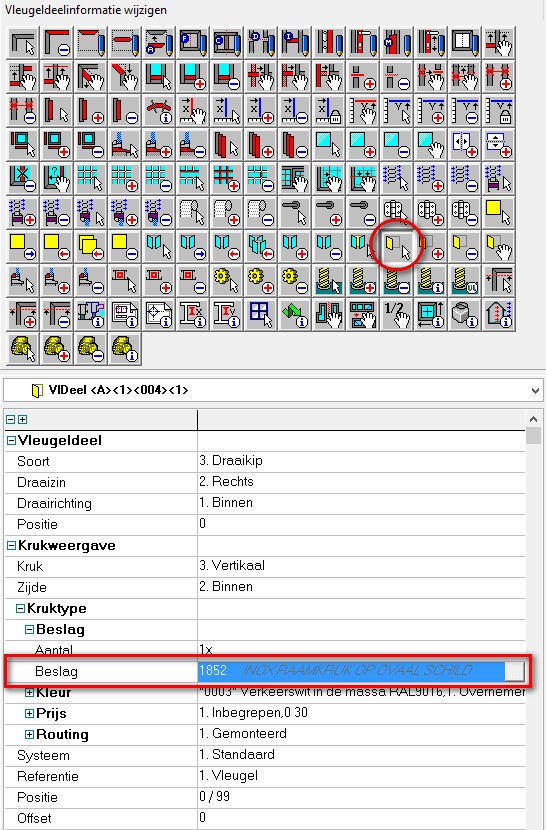Screen dimensions: 546x830
Task: Click the gray cube info icon
Action: point(464,314)
